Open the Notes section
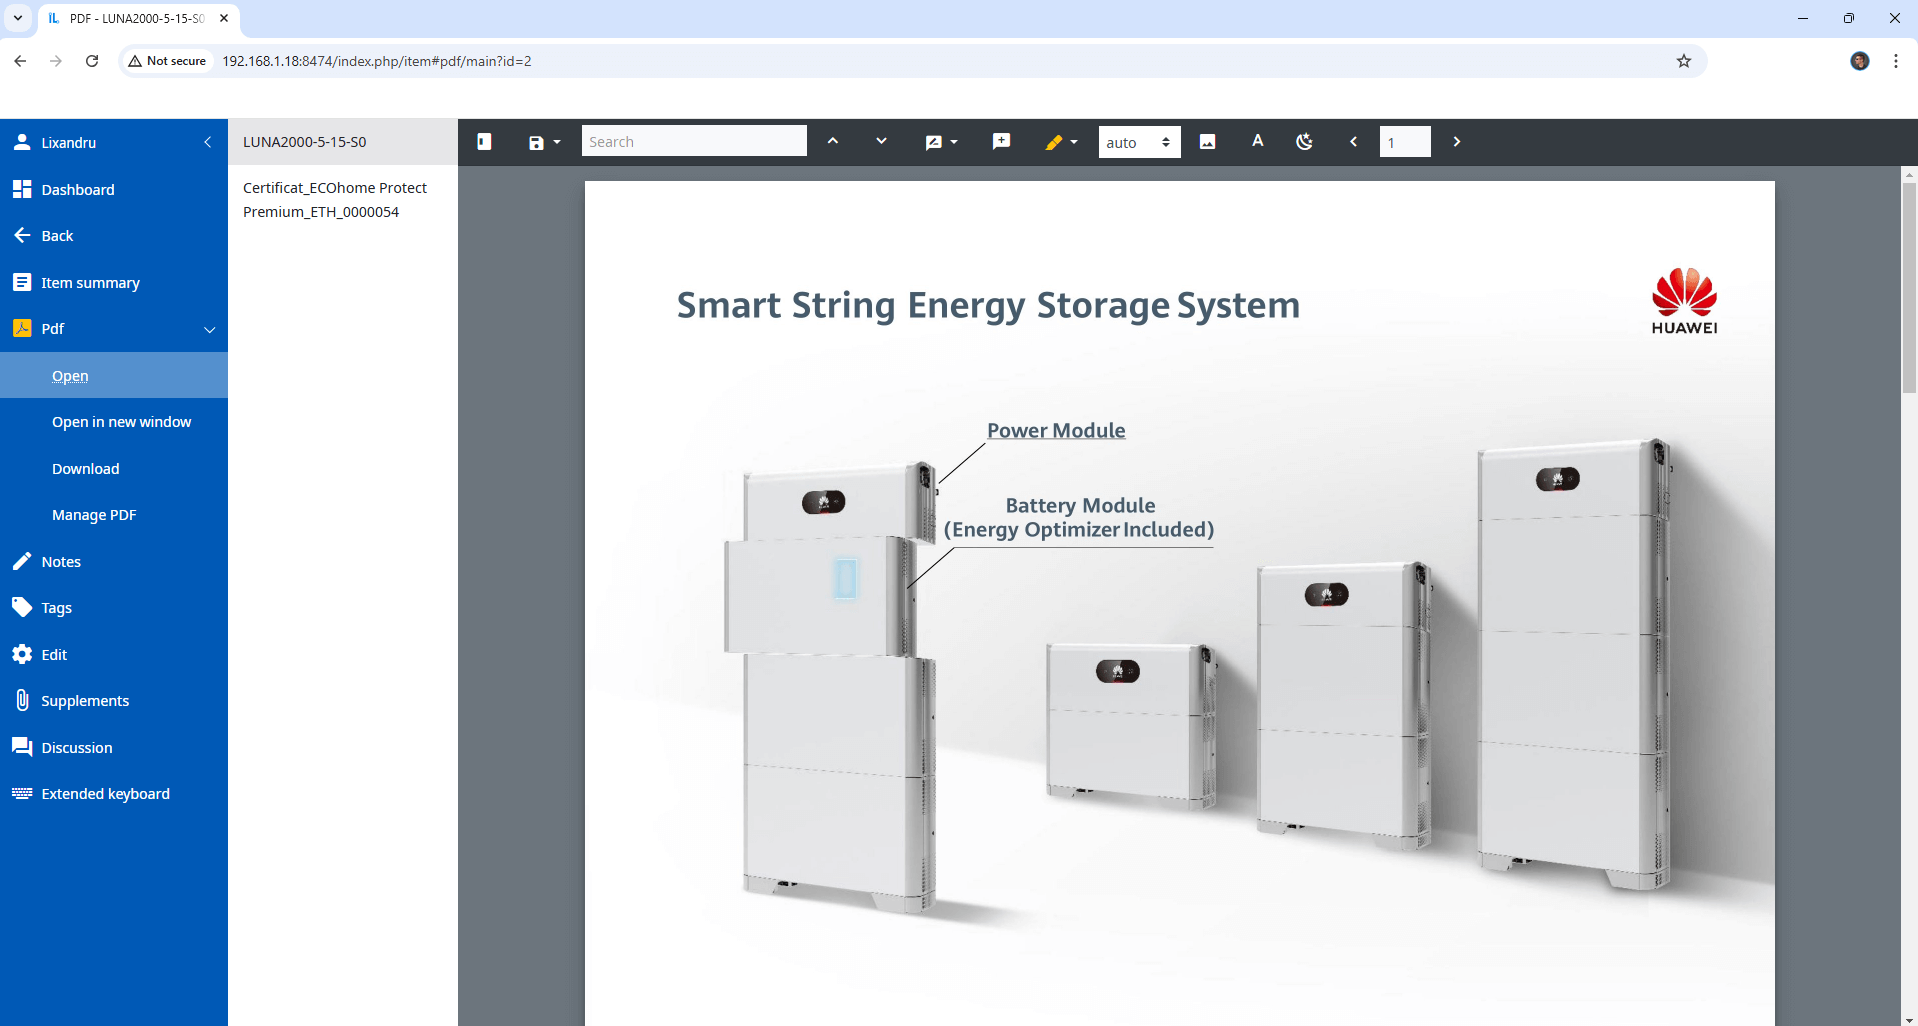1918x1026 pixels. tap(114, 562)
